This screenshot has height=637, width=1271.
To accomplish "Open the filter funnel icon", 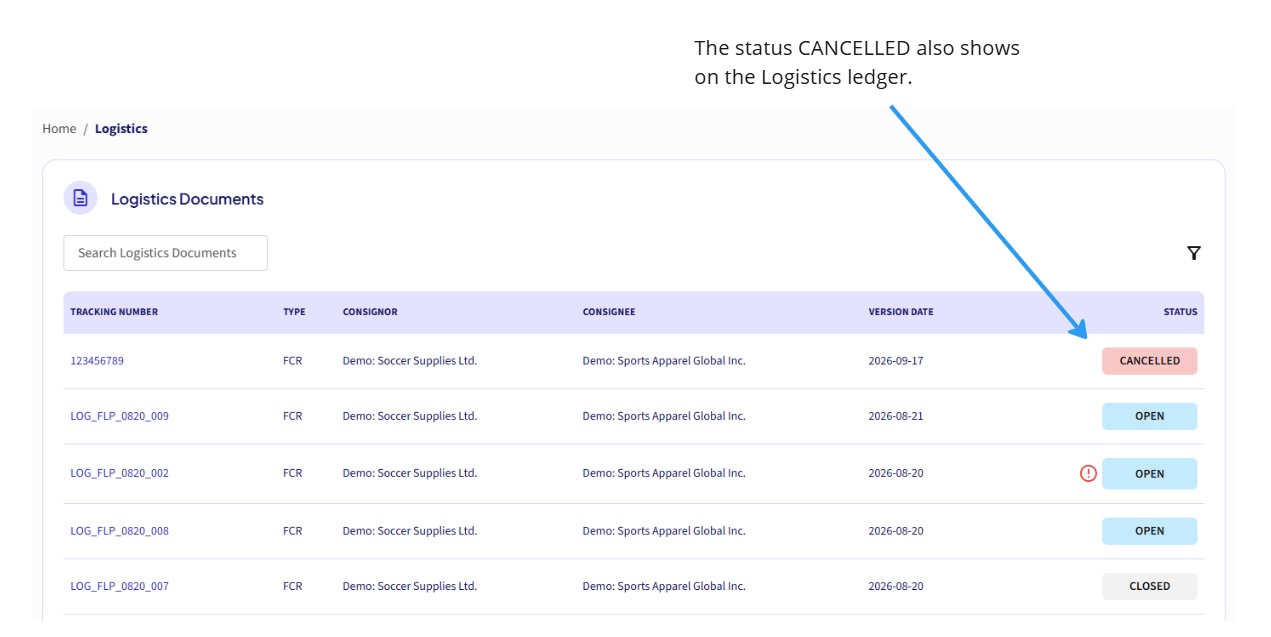I will point(1193,253).
